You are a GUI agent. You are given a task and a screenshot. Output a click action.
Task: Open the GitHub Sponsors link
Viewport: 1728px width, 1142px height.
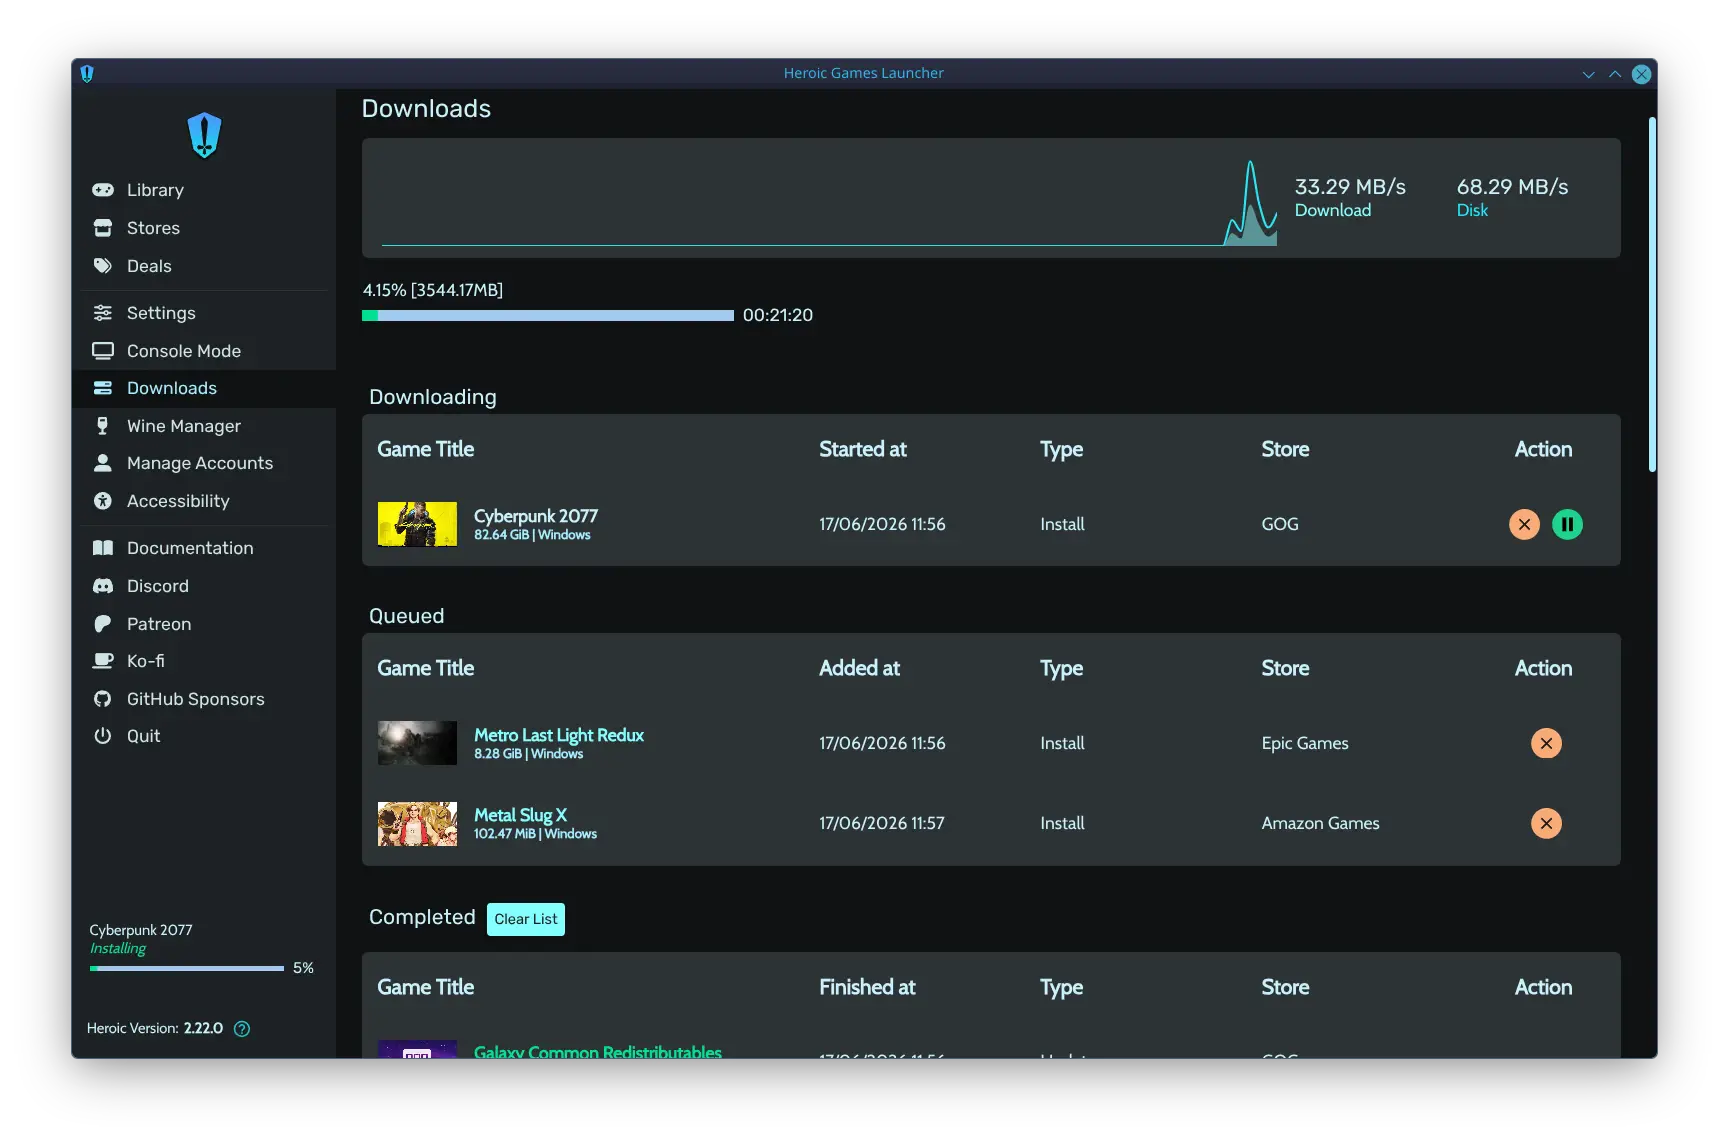(x=204, y=699)
